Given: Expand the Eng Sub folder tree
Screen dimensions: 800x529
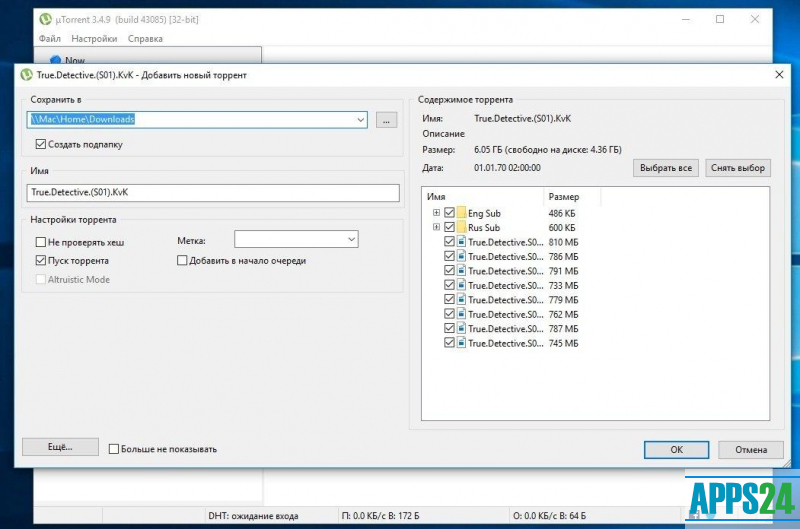Looking at the screenshot, I should pyautogui.click(x=436, y=213).
